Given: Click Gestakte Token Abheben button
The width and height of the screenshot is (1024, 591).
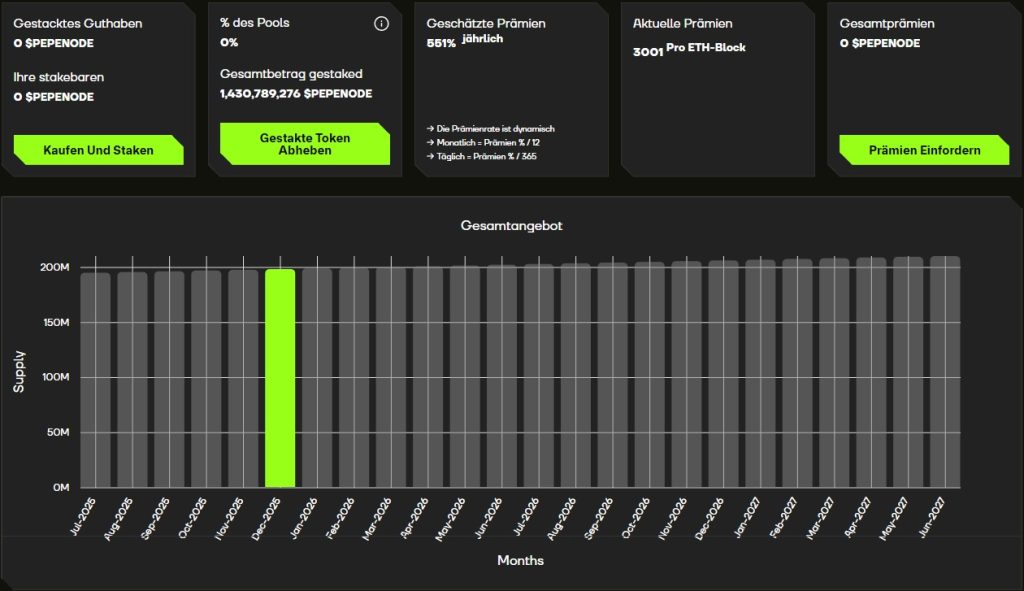Looking at the screenshot, I should (x=304, y=144).
